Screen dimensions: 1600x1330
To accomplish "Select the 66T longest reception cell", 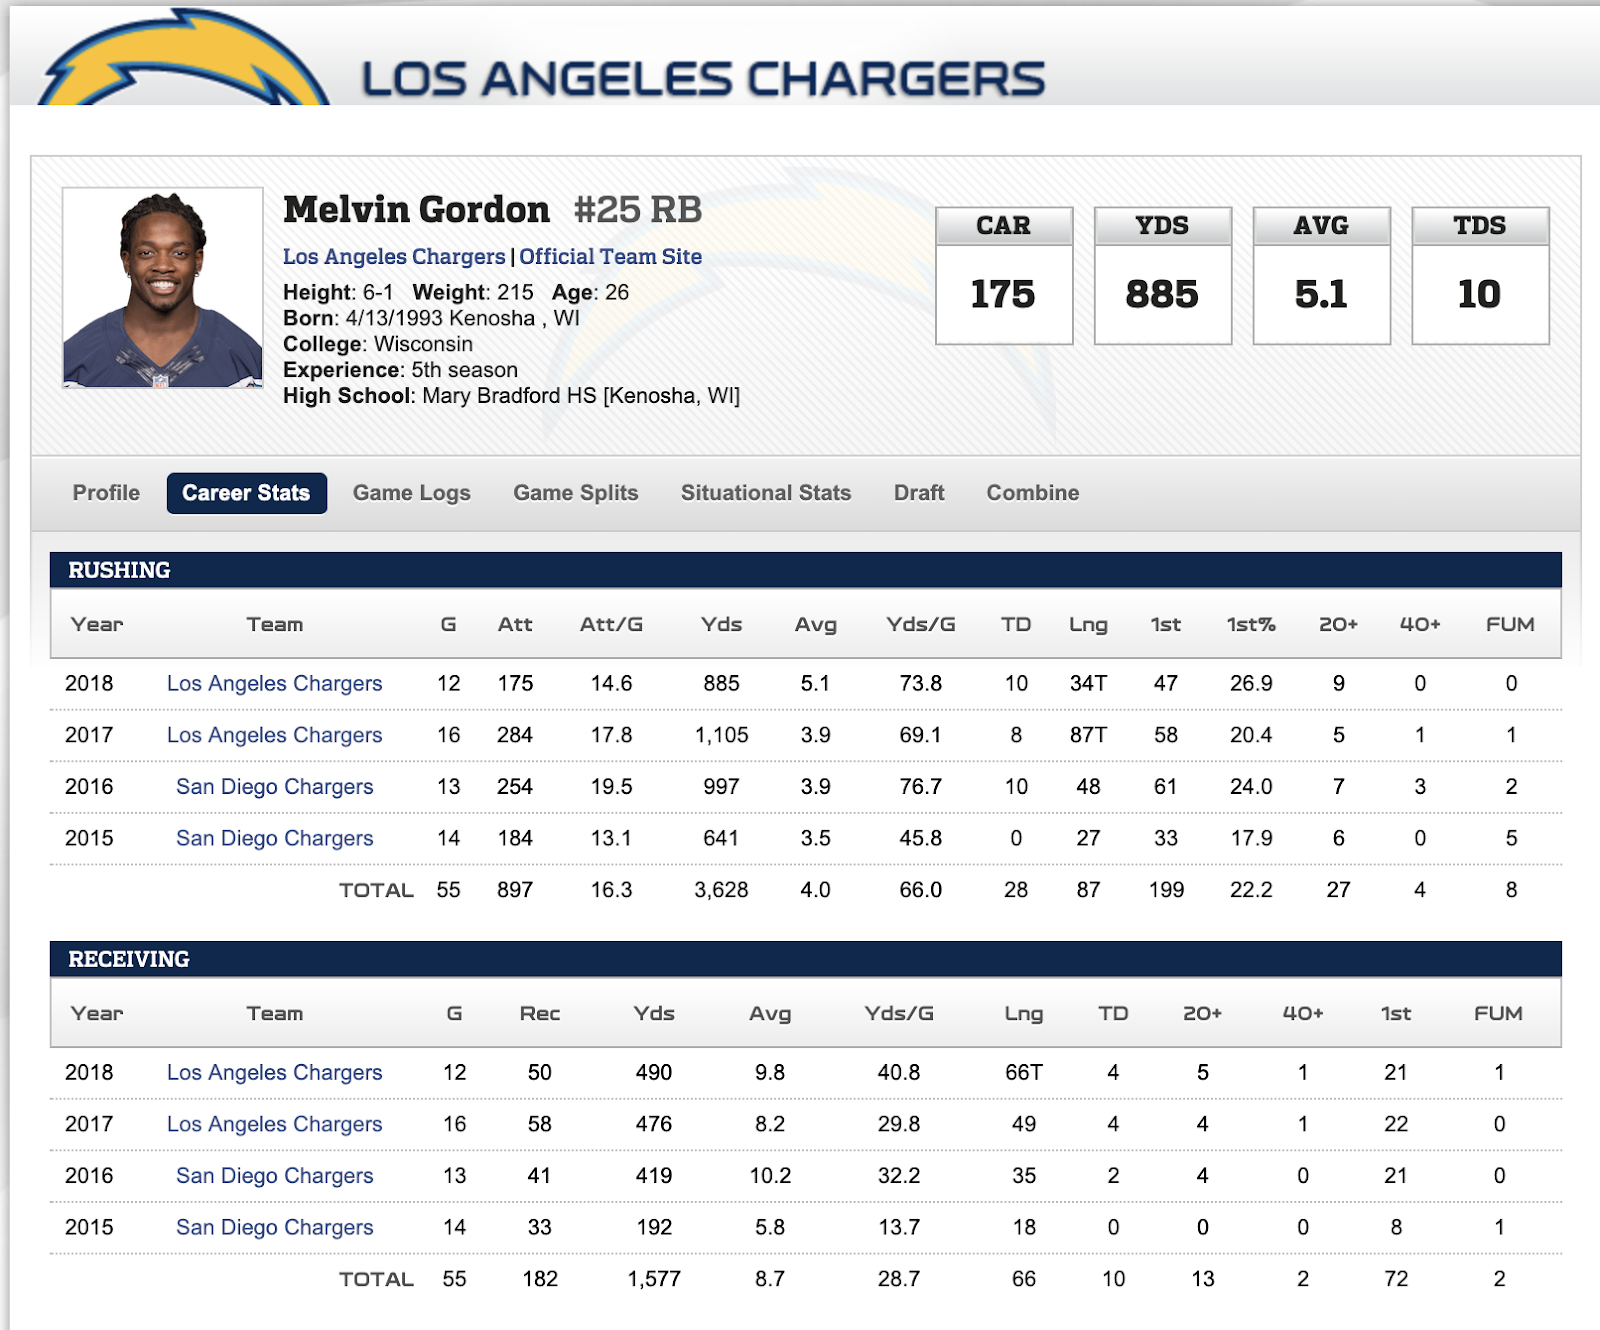I will 1024,1073.
